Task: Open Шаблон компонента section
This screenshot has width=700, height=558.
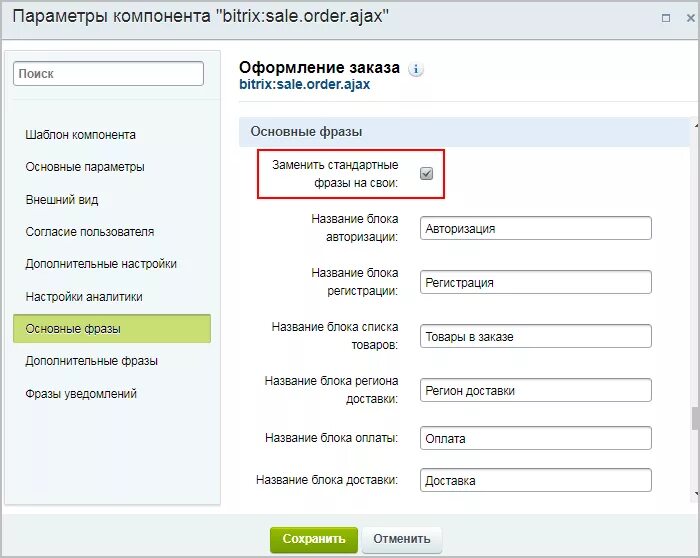Action: (80, 135)
